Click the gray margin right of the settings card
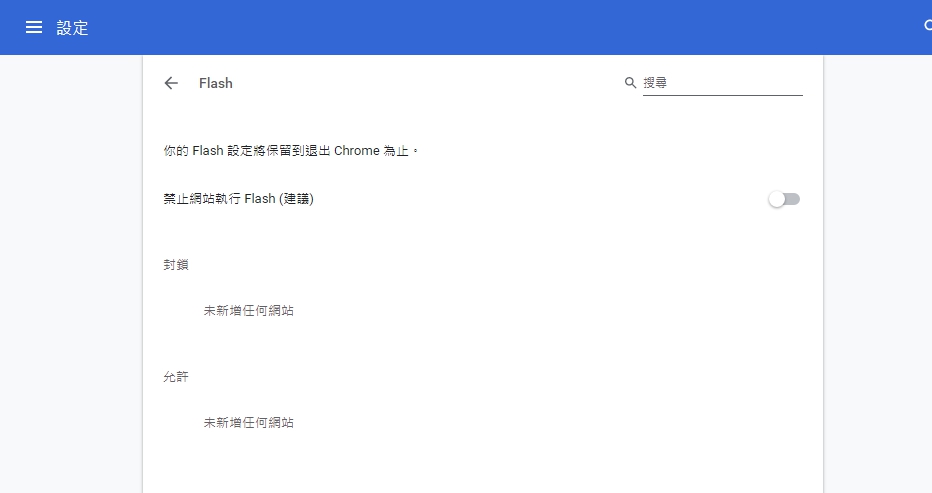The height and width of the screenshot is (493, 932). point(877,274)
